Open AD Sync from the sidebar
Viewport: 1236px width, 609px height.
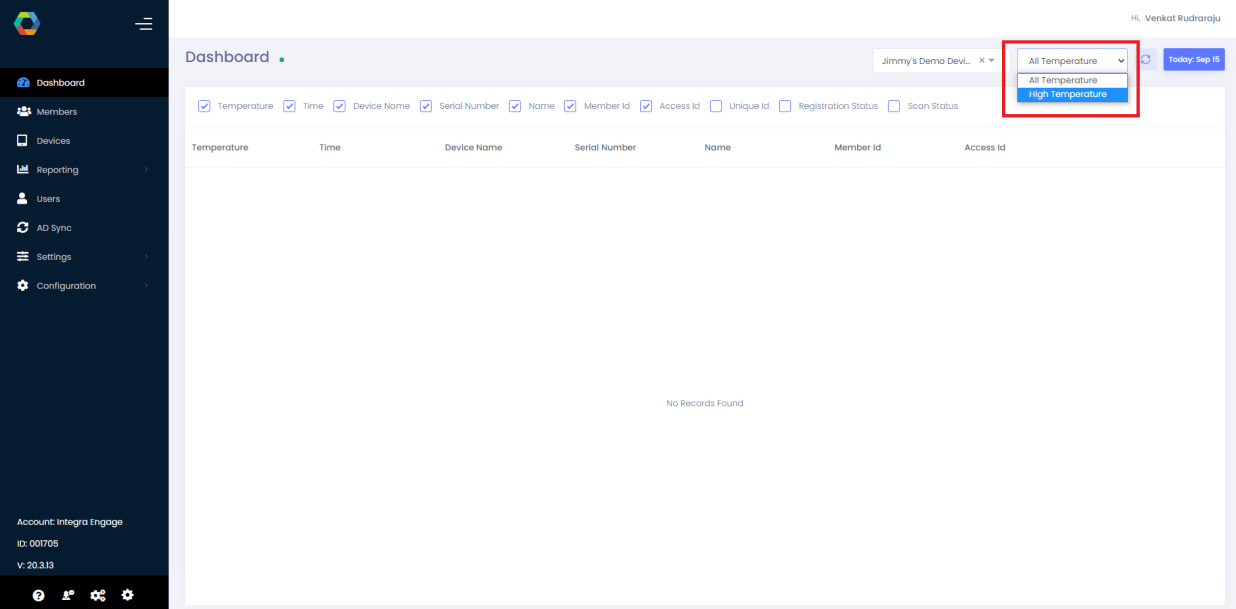tap(23, 227)
